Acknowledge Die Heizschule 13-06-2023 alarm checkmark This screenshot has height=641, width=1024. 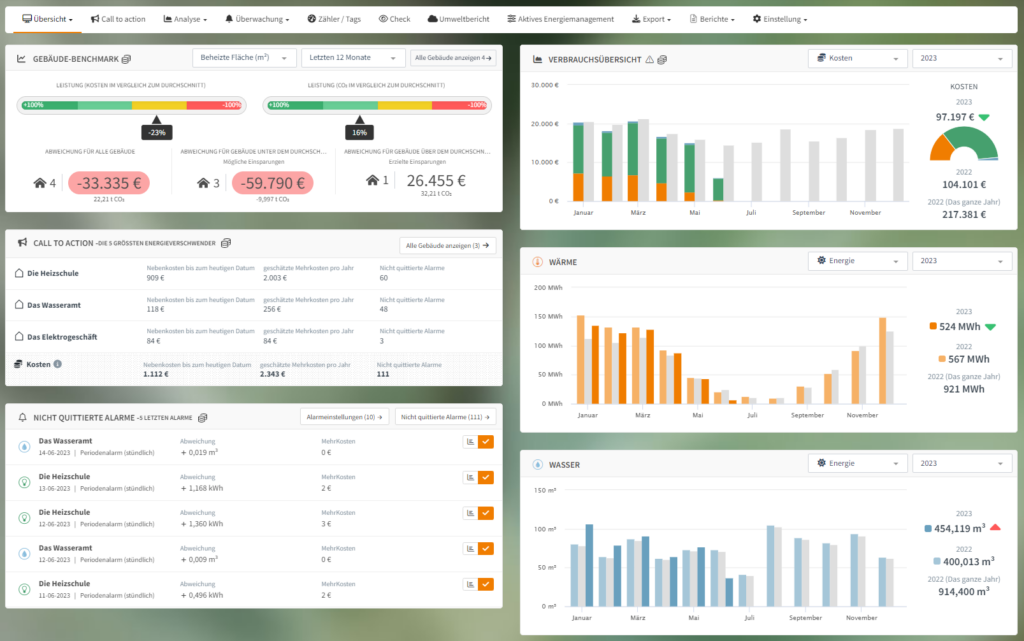click(x=486, y=477)
